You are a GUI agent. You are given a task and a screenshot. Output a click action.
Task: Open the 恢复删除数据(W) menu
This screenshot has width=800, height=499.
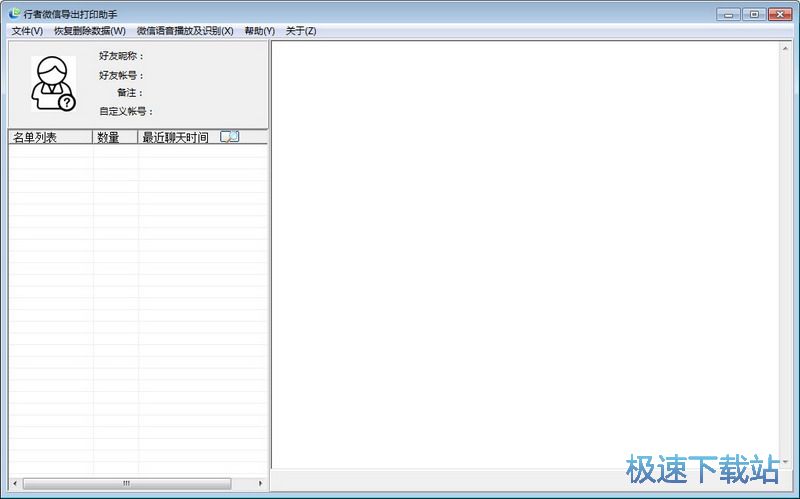[x=89, y=31]
